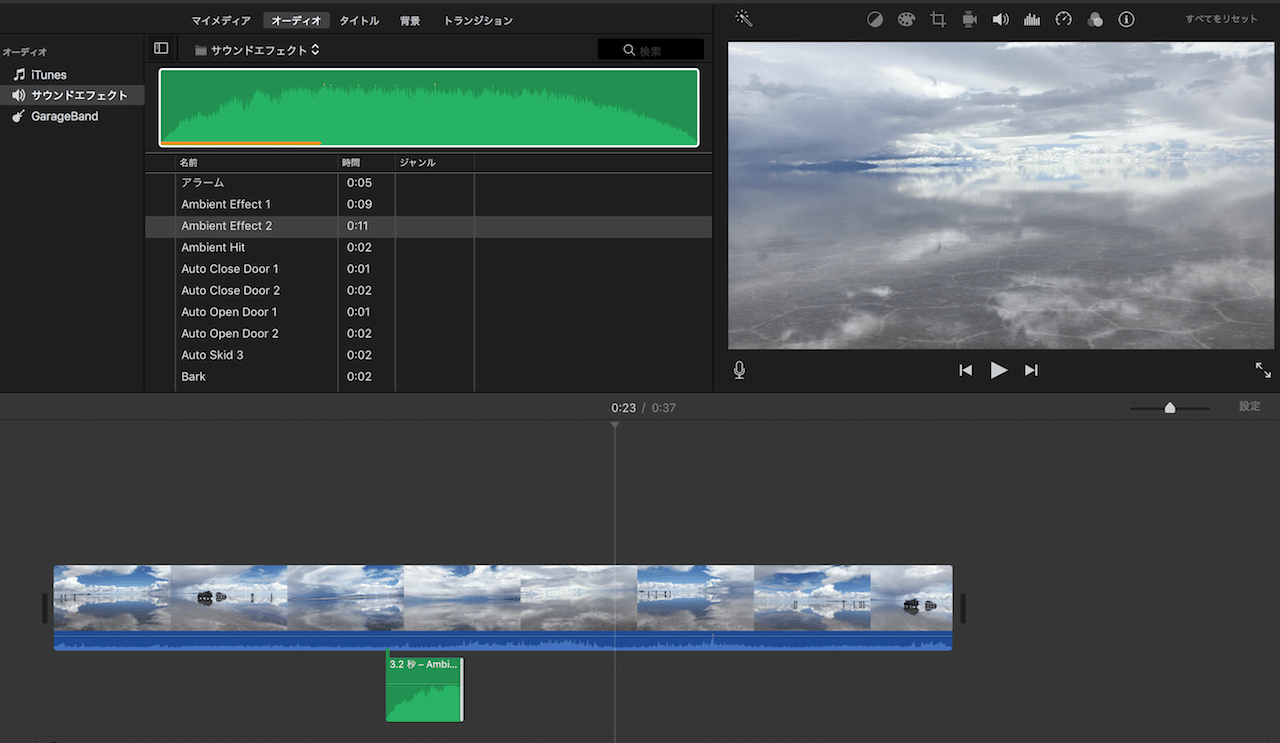
Task: Adjust the timeline zoom slider handle
Action: [1170, 407]
